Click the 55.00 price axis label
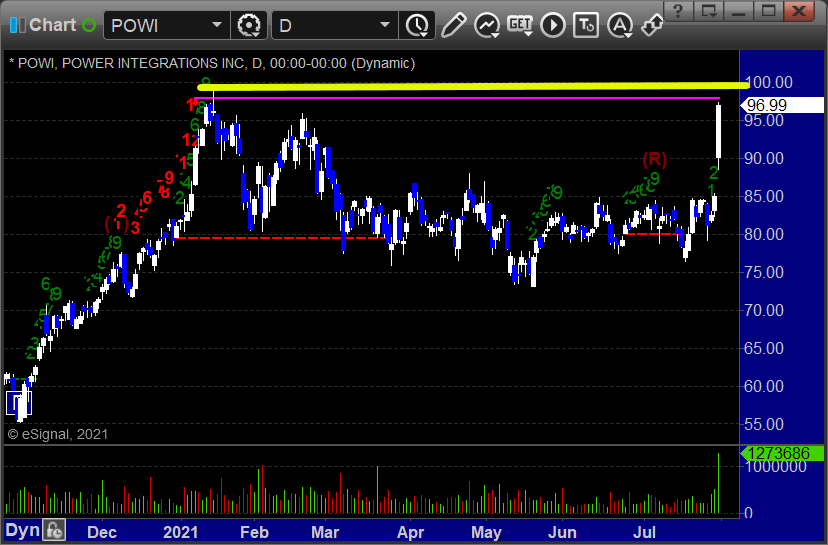Viewport: 828px width, 545px height. coord(764,424)
